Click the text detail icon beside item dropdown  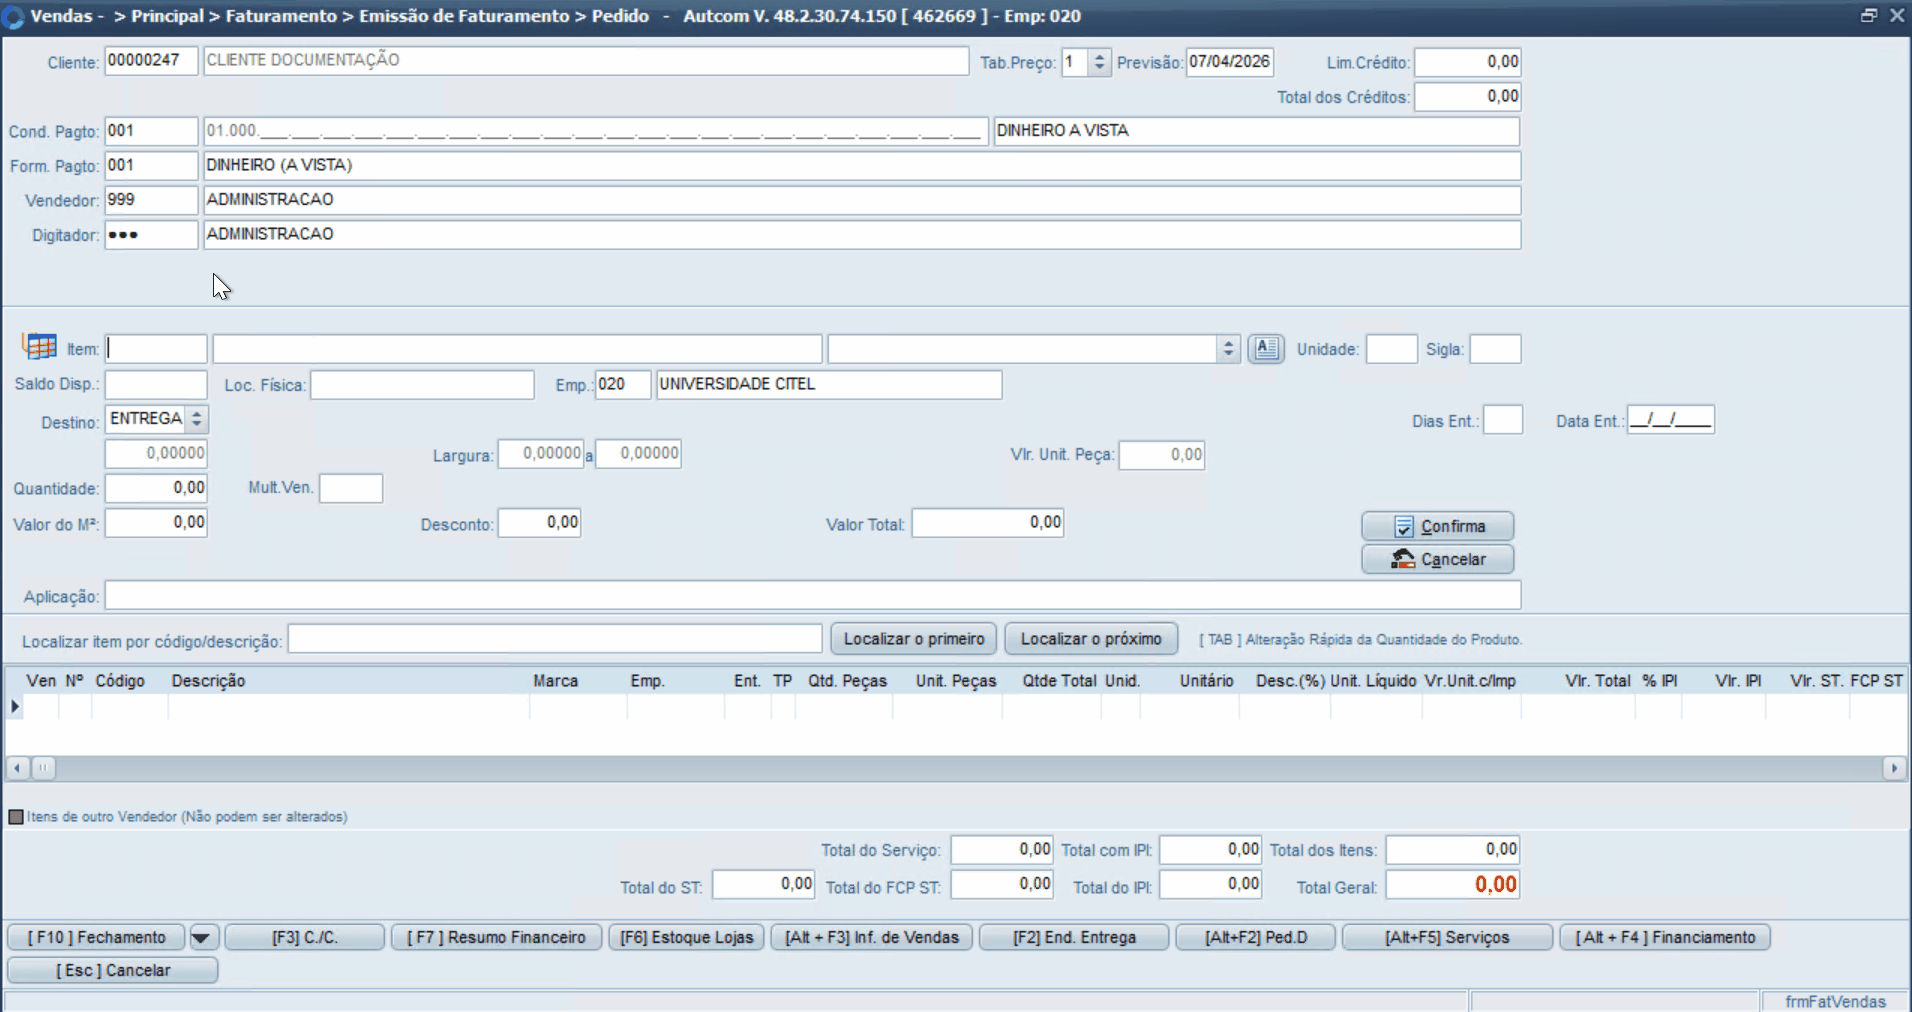pyautogui.click(x=1266, y=349)
